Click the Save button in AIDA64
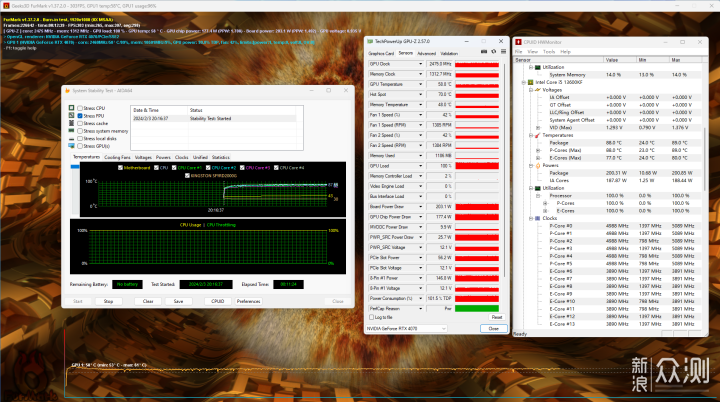This screenshot has width=720, height=402. coord(178,301)
